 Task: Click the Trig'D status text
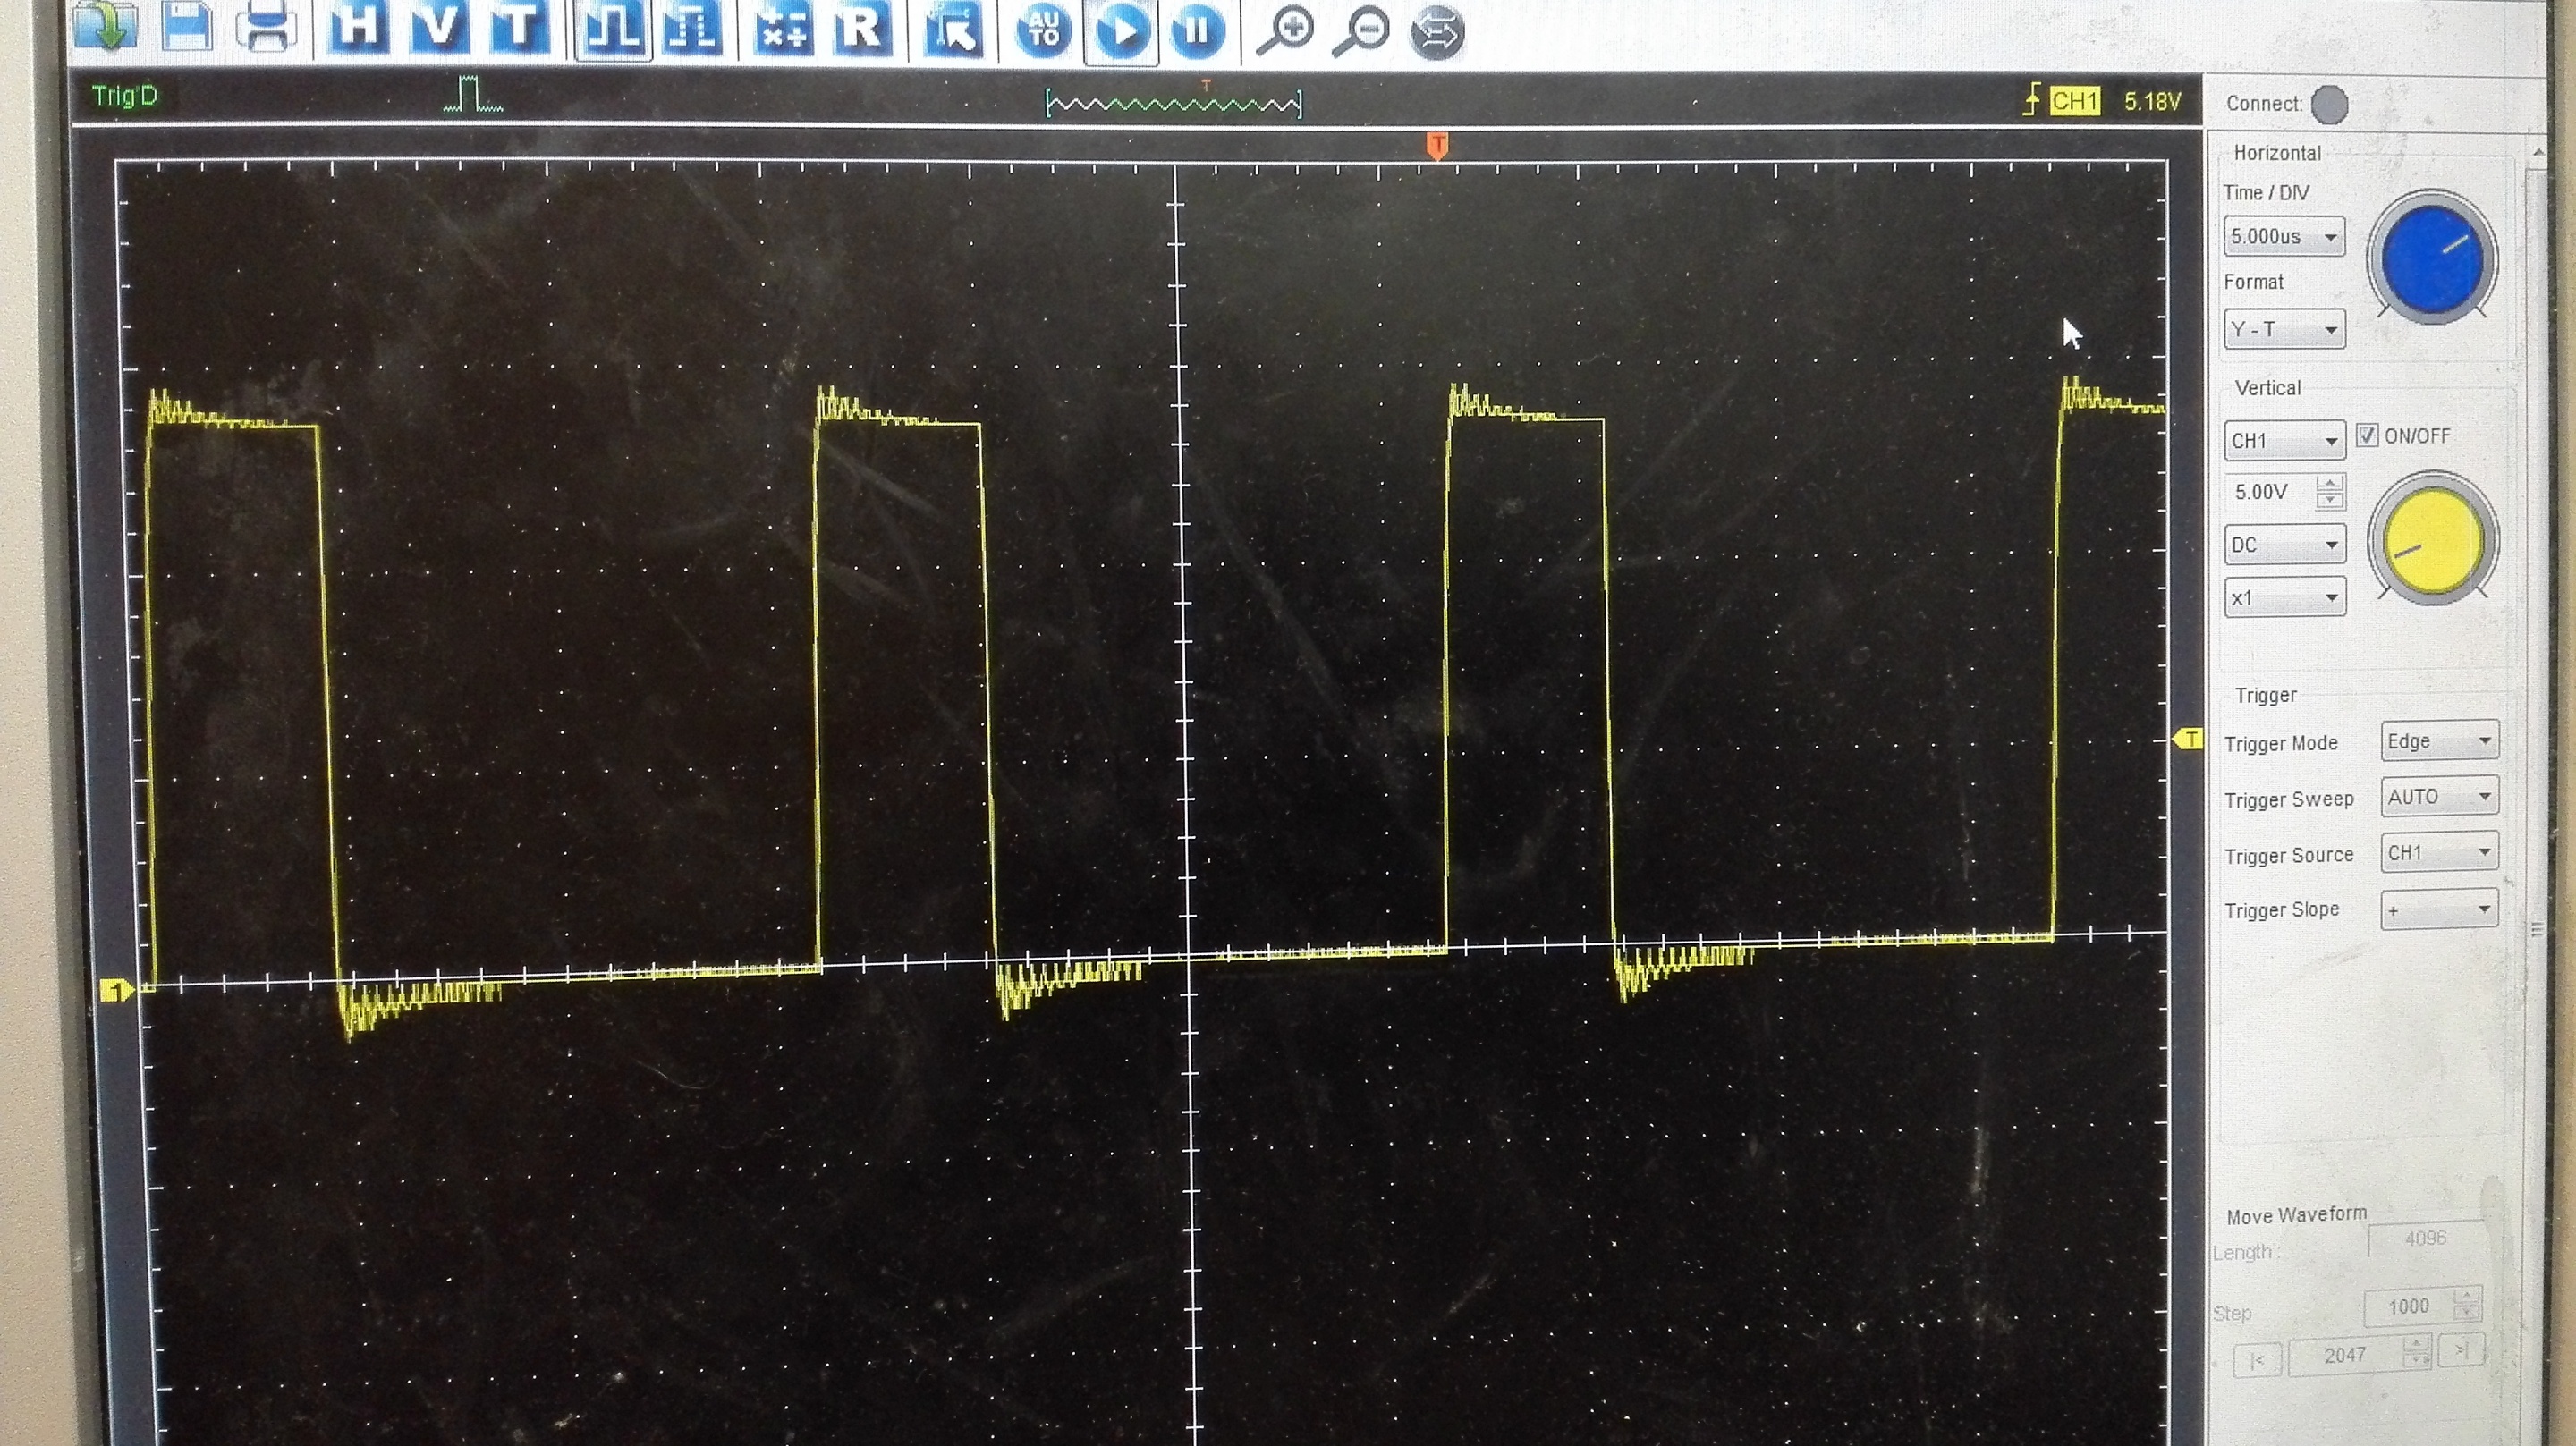click(124, 96)
